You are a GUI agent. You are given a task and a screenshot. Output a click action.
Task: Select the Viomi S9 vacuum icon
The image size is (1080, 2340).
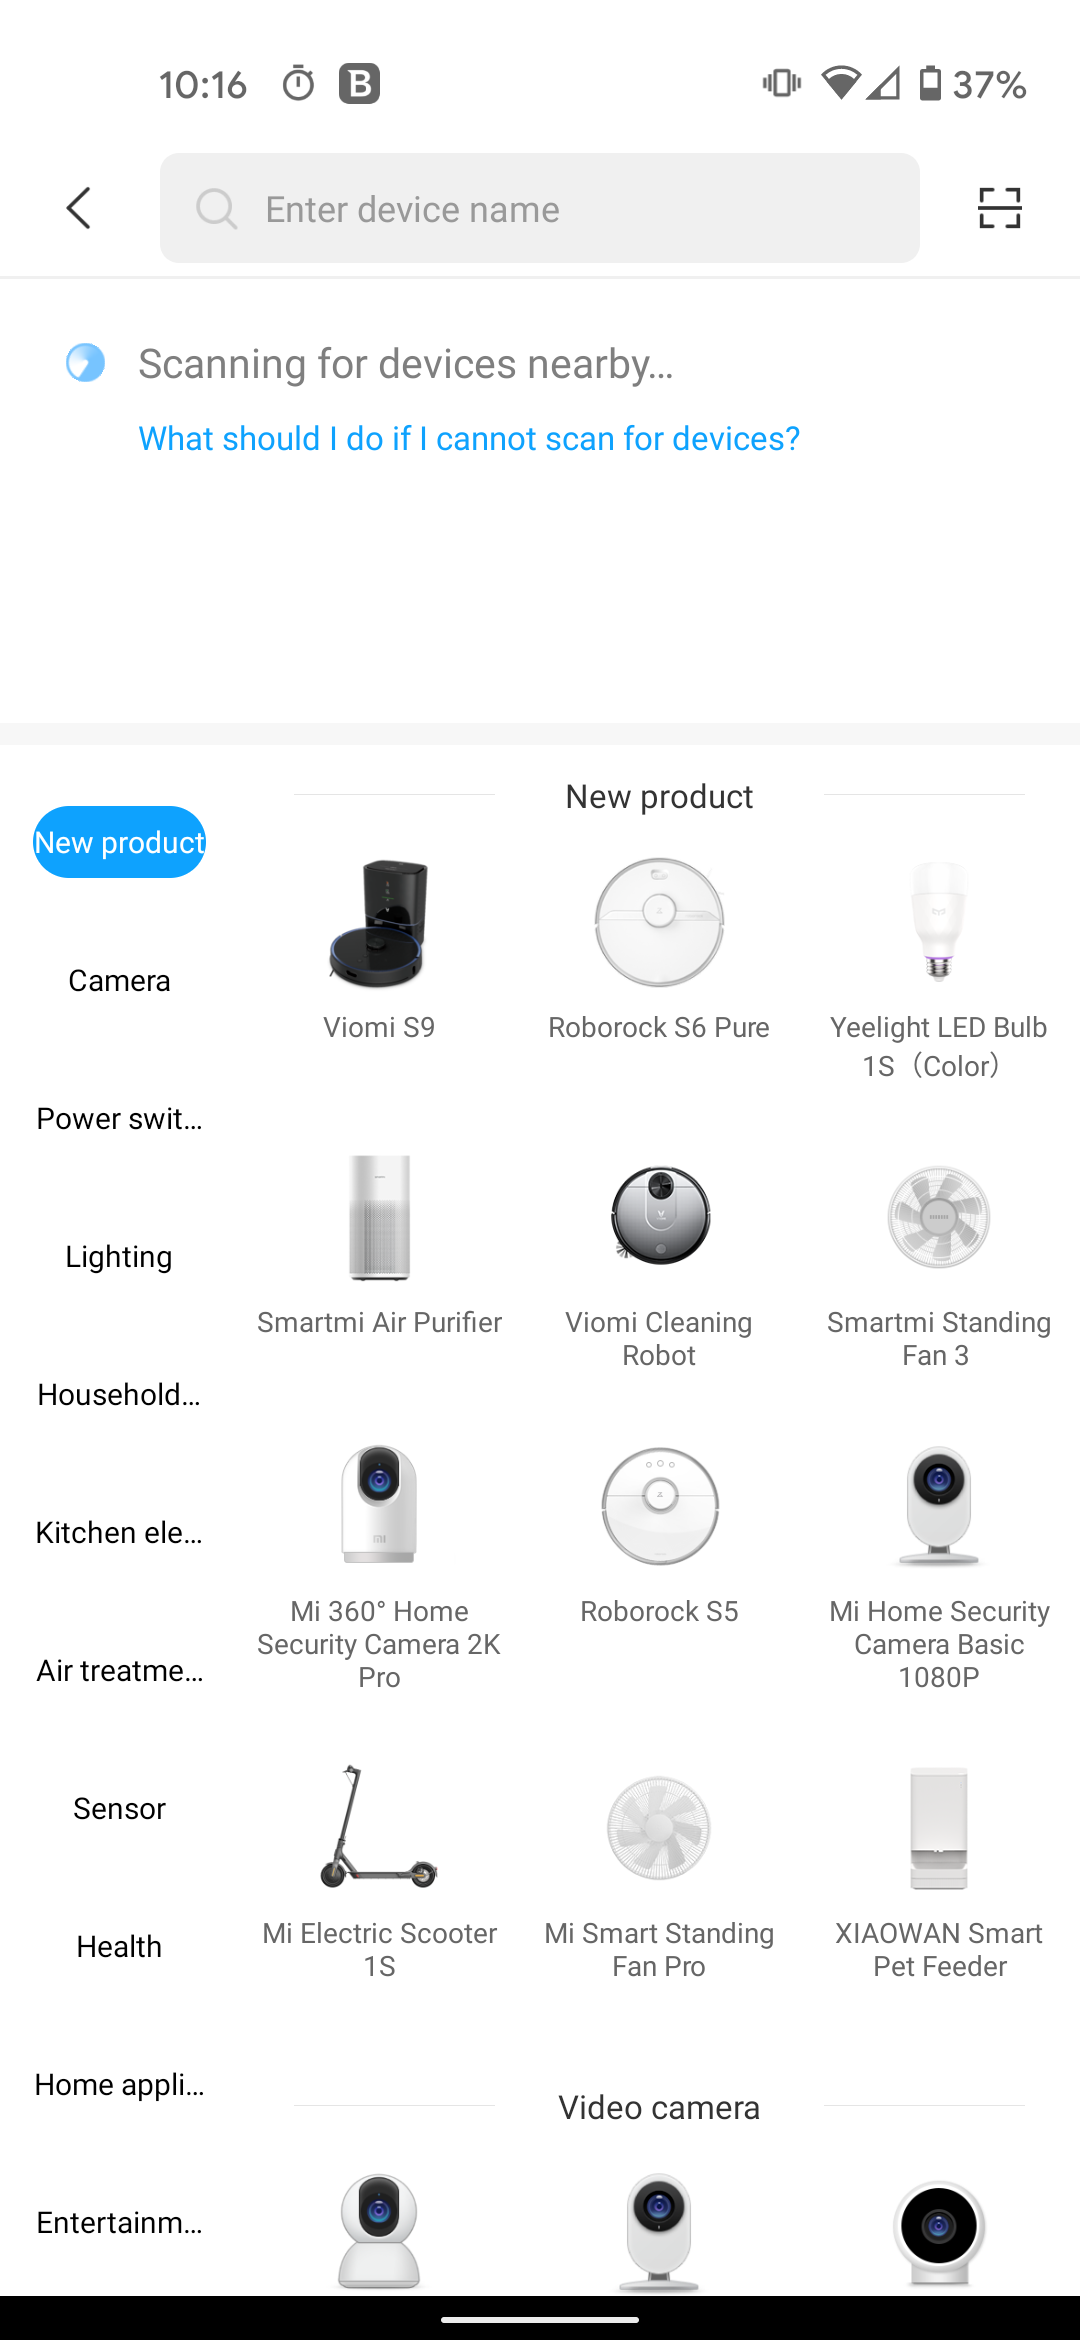pos(379,923)
